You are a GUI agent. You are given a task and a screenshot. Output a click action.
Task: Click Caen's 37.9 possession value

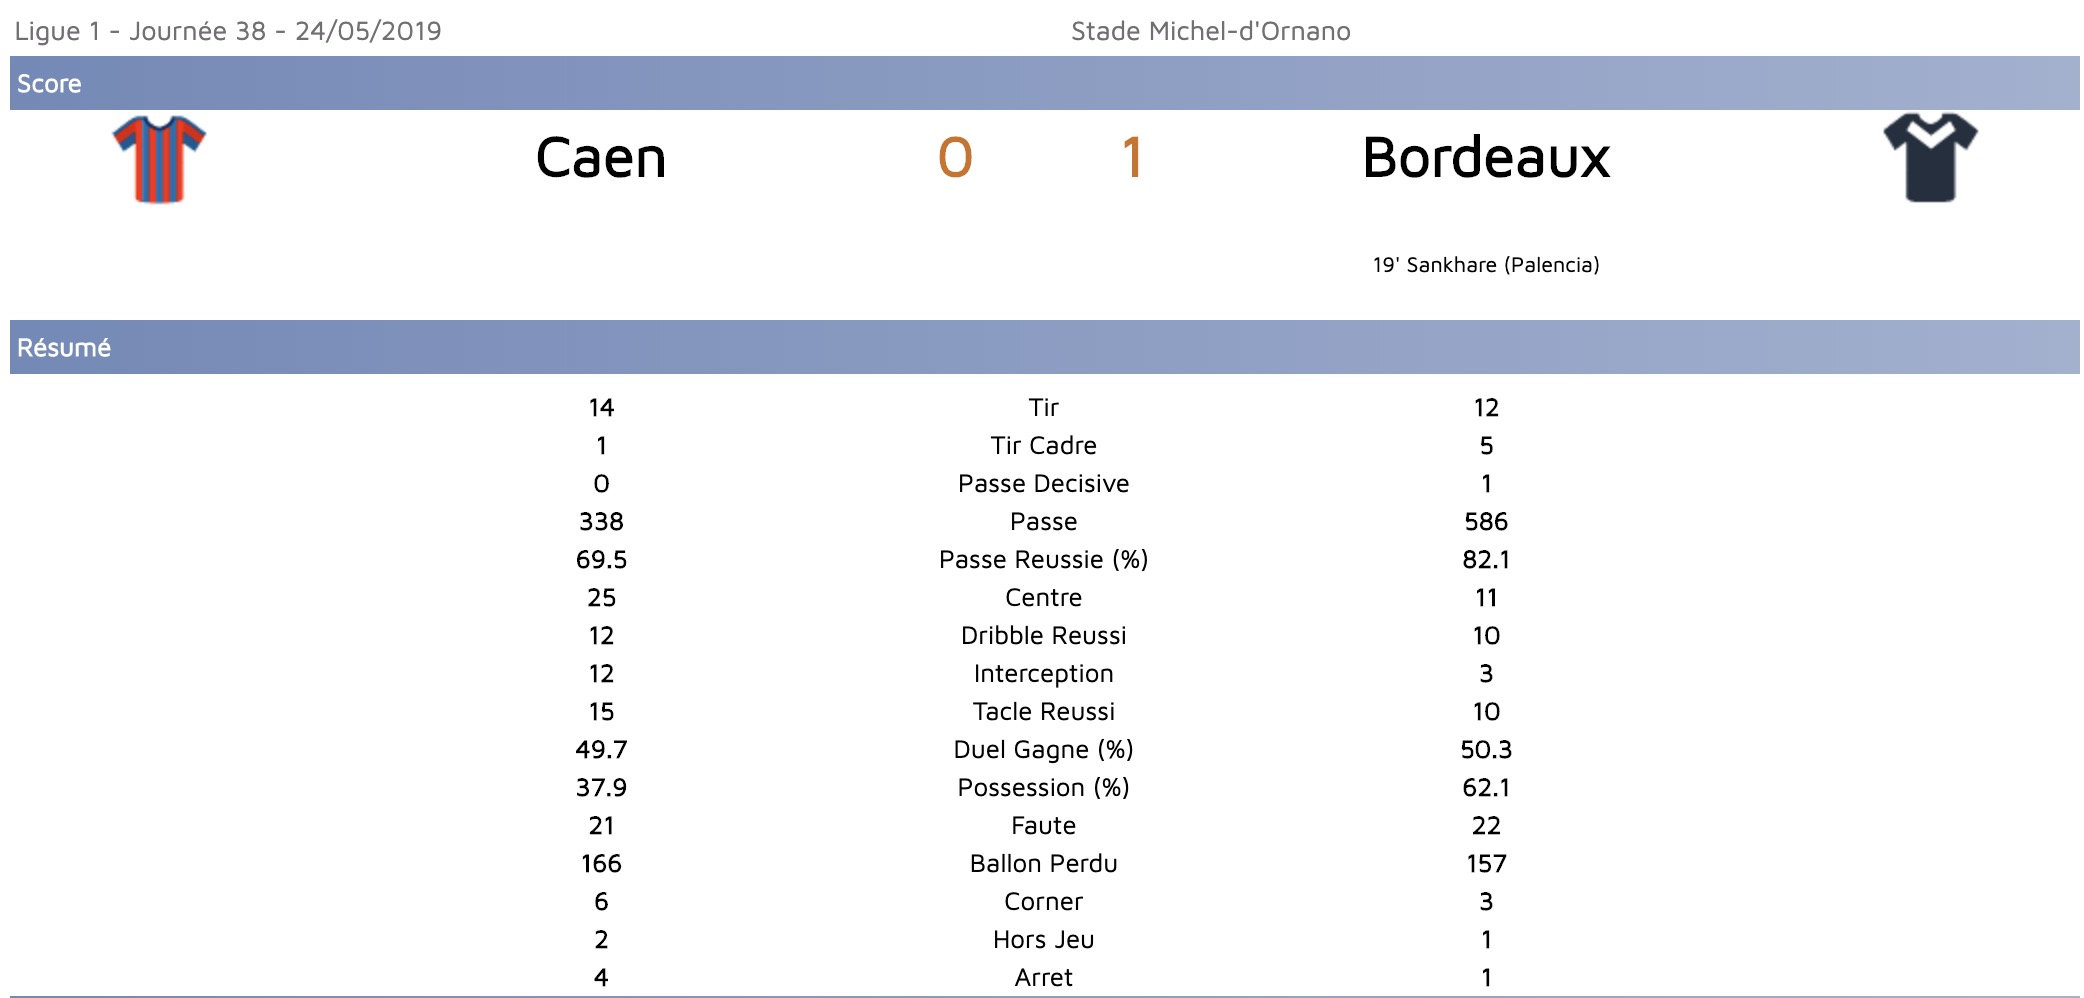601,788
